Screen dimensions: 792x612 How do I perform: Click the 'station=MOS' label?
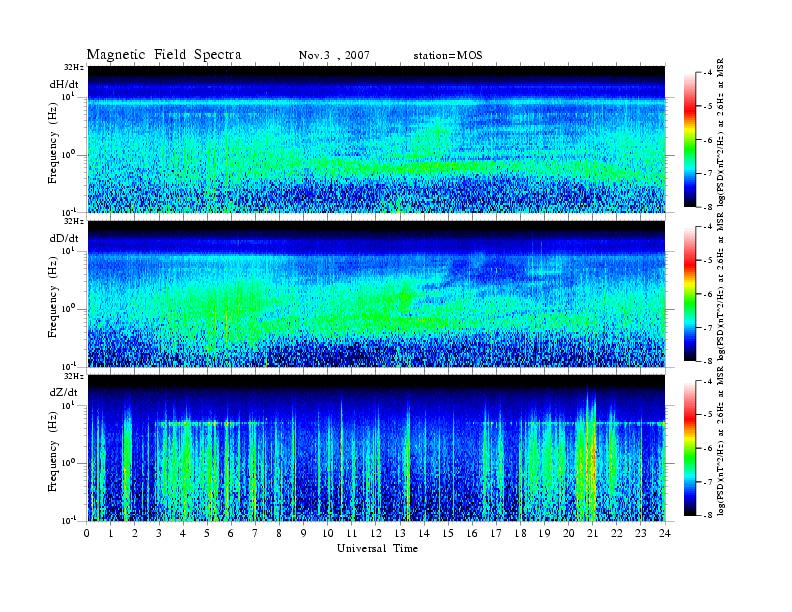(x=448, y=56)
